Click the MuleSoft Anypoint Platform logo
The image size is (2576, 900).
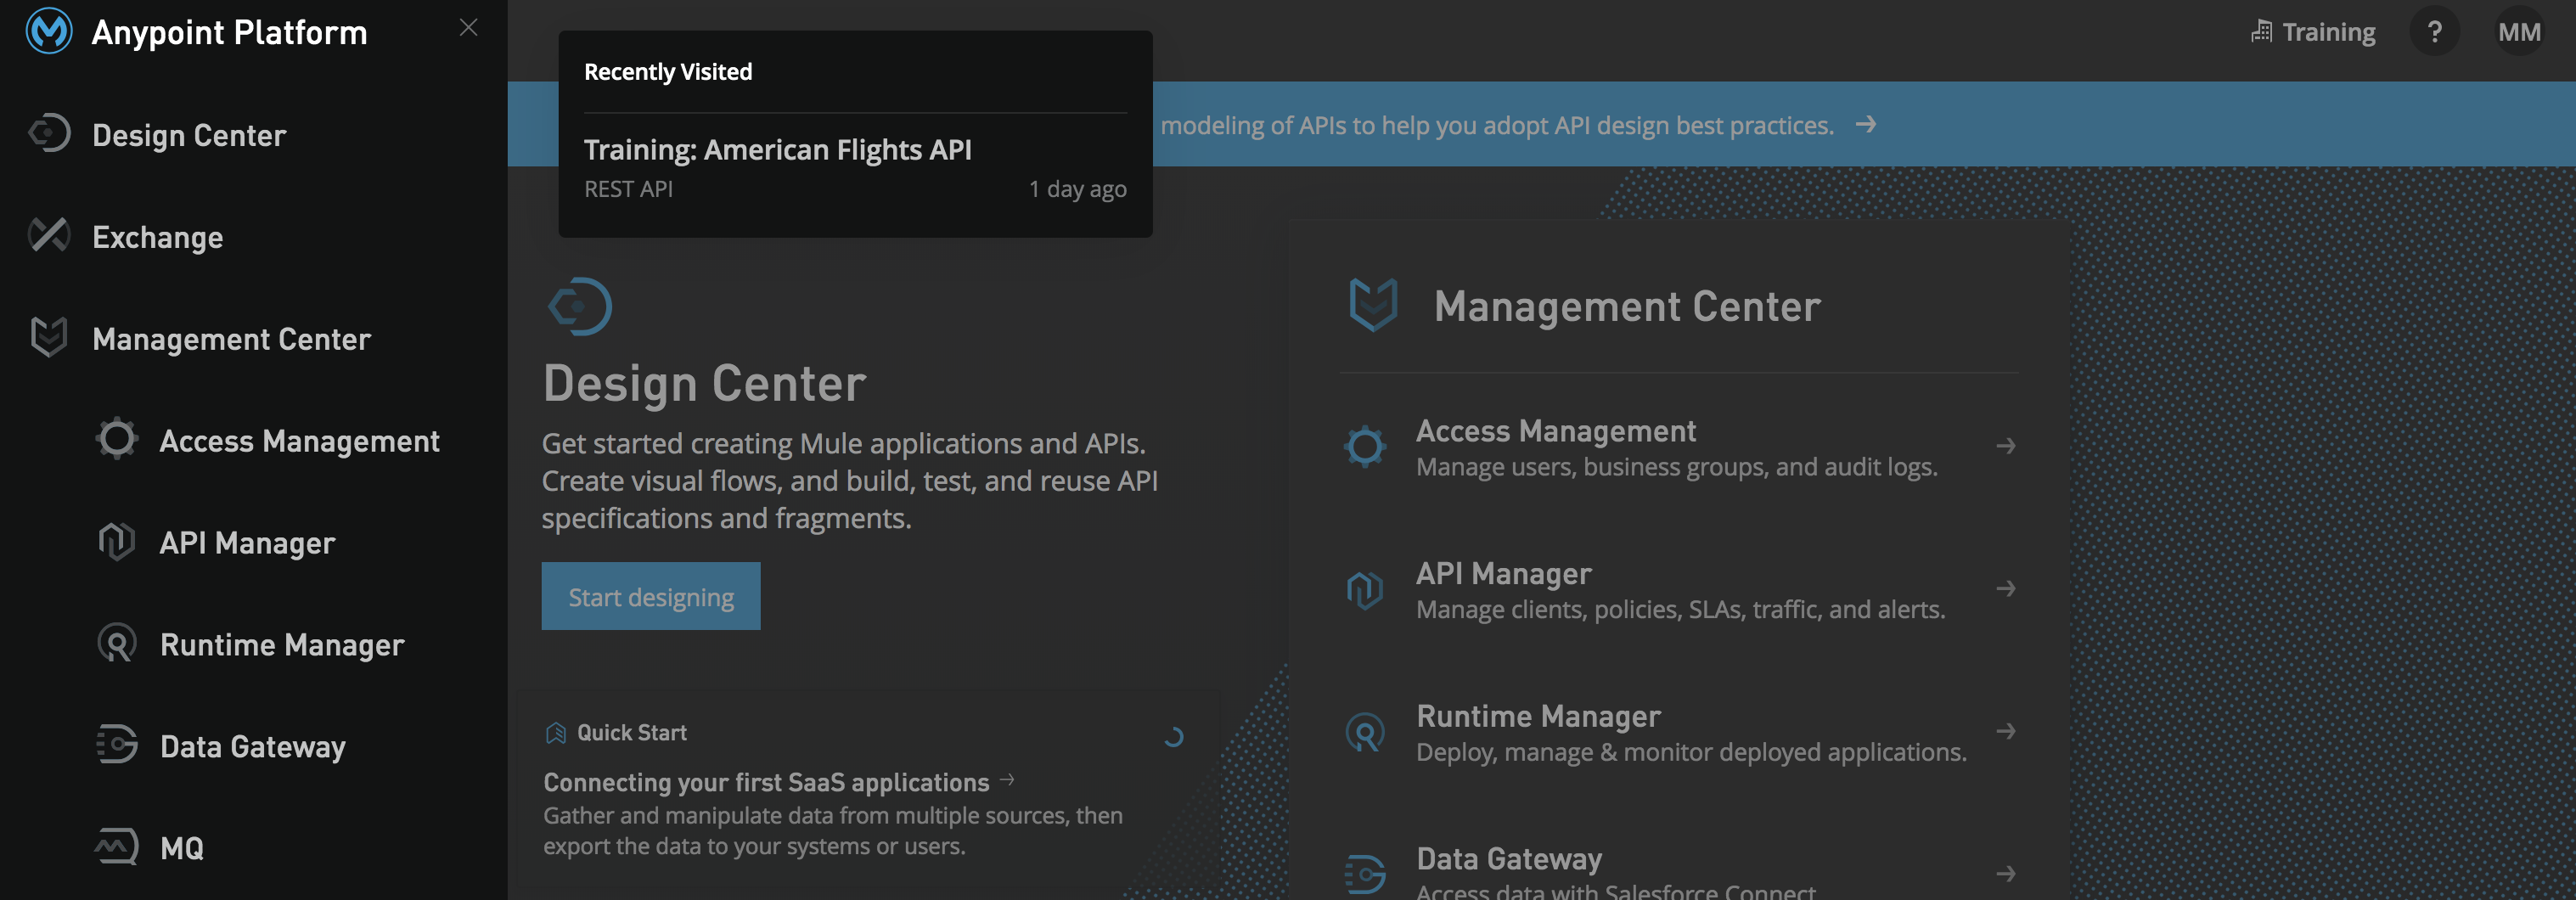(49, 31)
